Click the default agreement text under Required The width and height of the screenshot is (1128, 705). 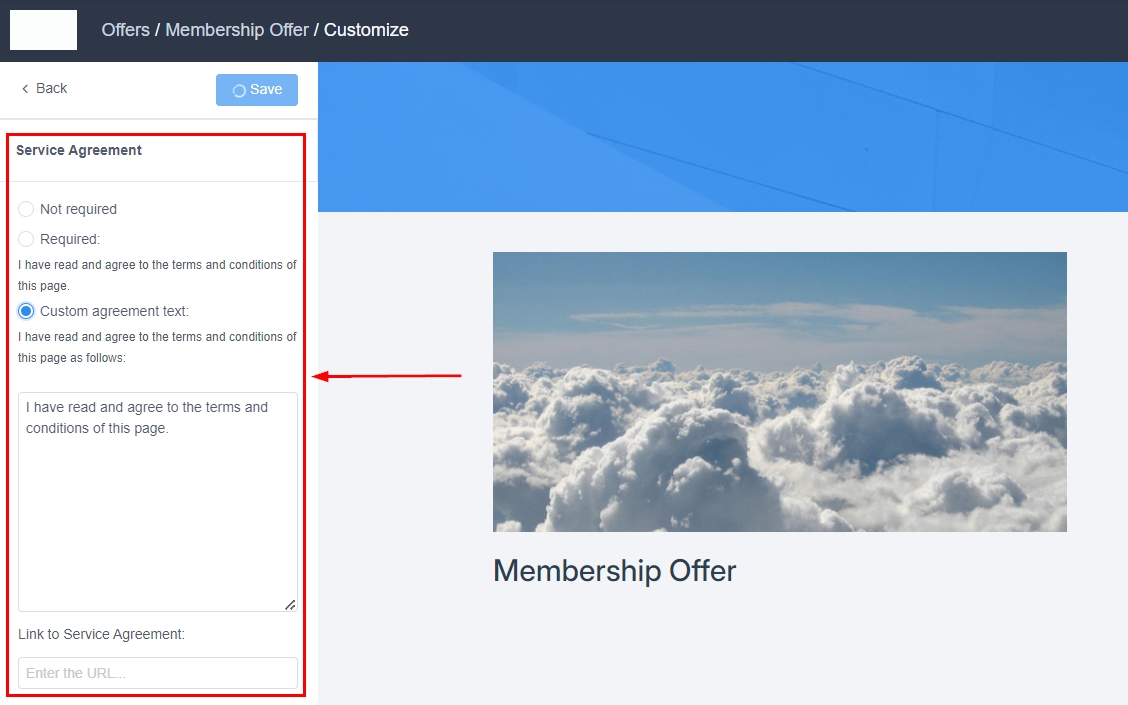click(x=157, y=275)
